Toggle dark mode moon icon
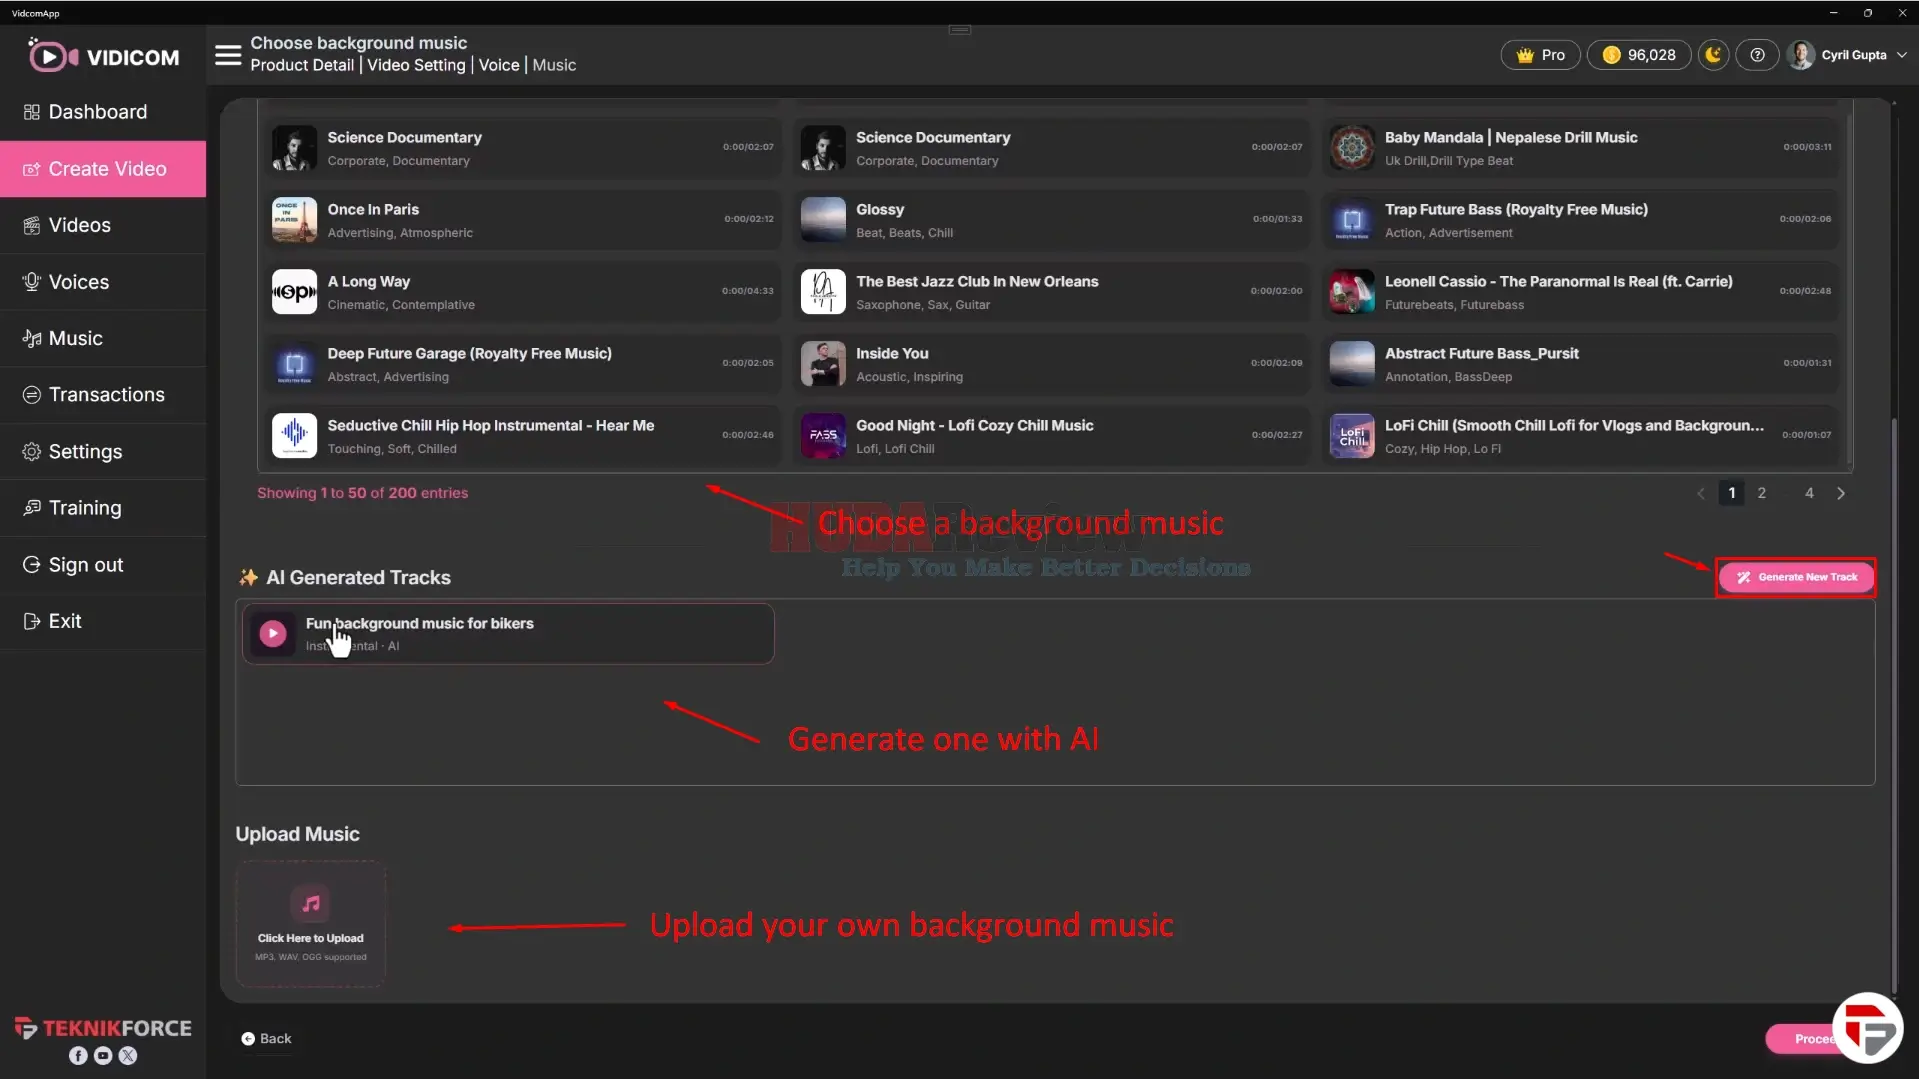This screenshot has height=1079, width=1919. coord(1713,55)
